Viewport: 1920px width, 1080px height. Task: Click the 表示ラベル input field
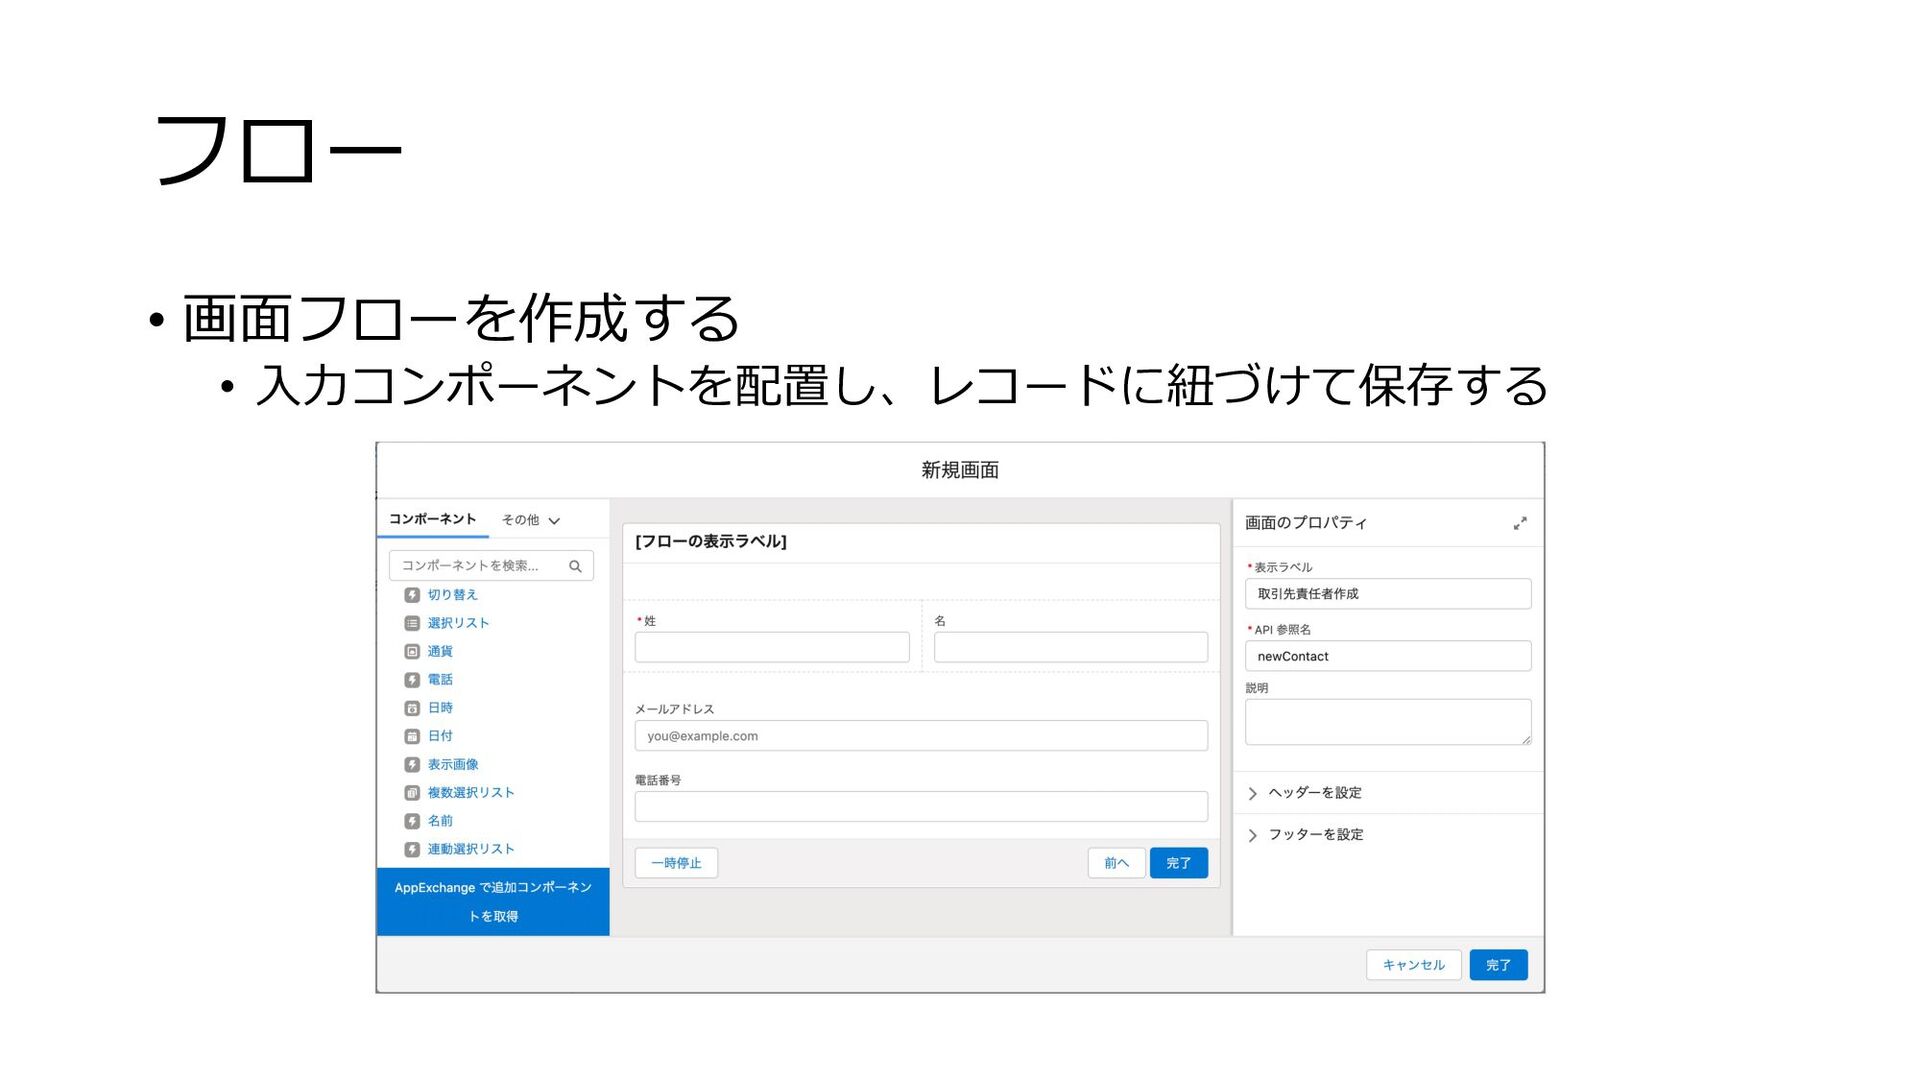[1387, 594]
